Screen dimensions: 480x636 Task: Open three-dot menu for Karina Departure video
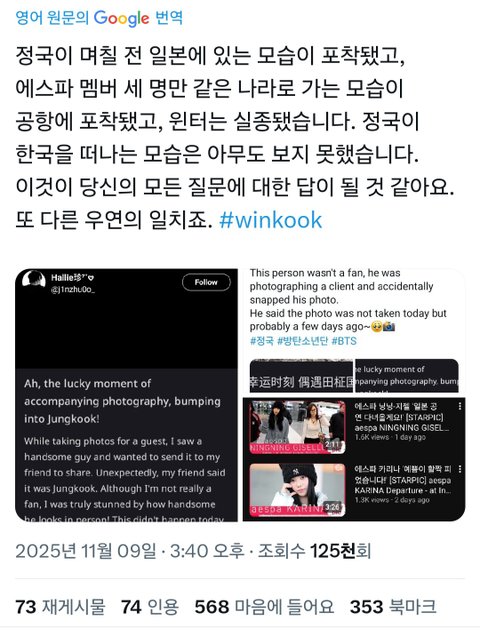tap(460, 469)
